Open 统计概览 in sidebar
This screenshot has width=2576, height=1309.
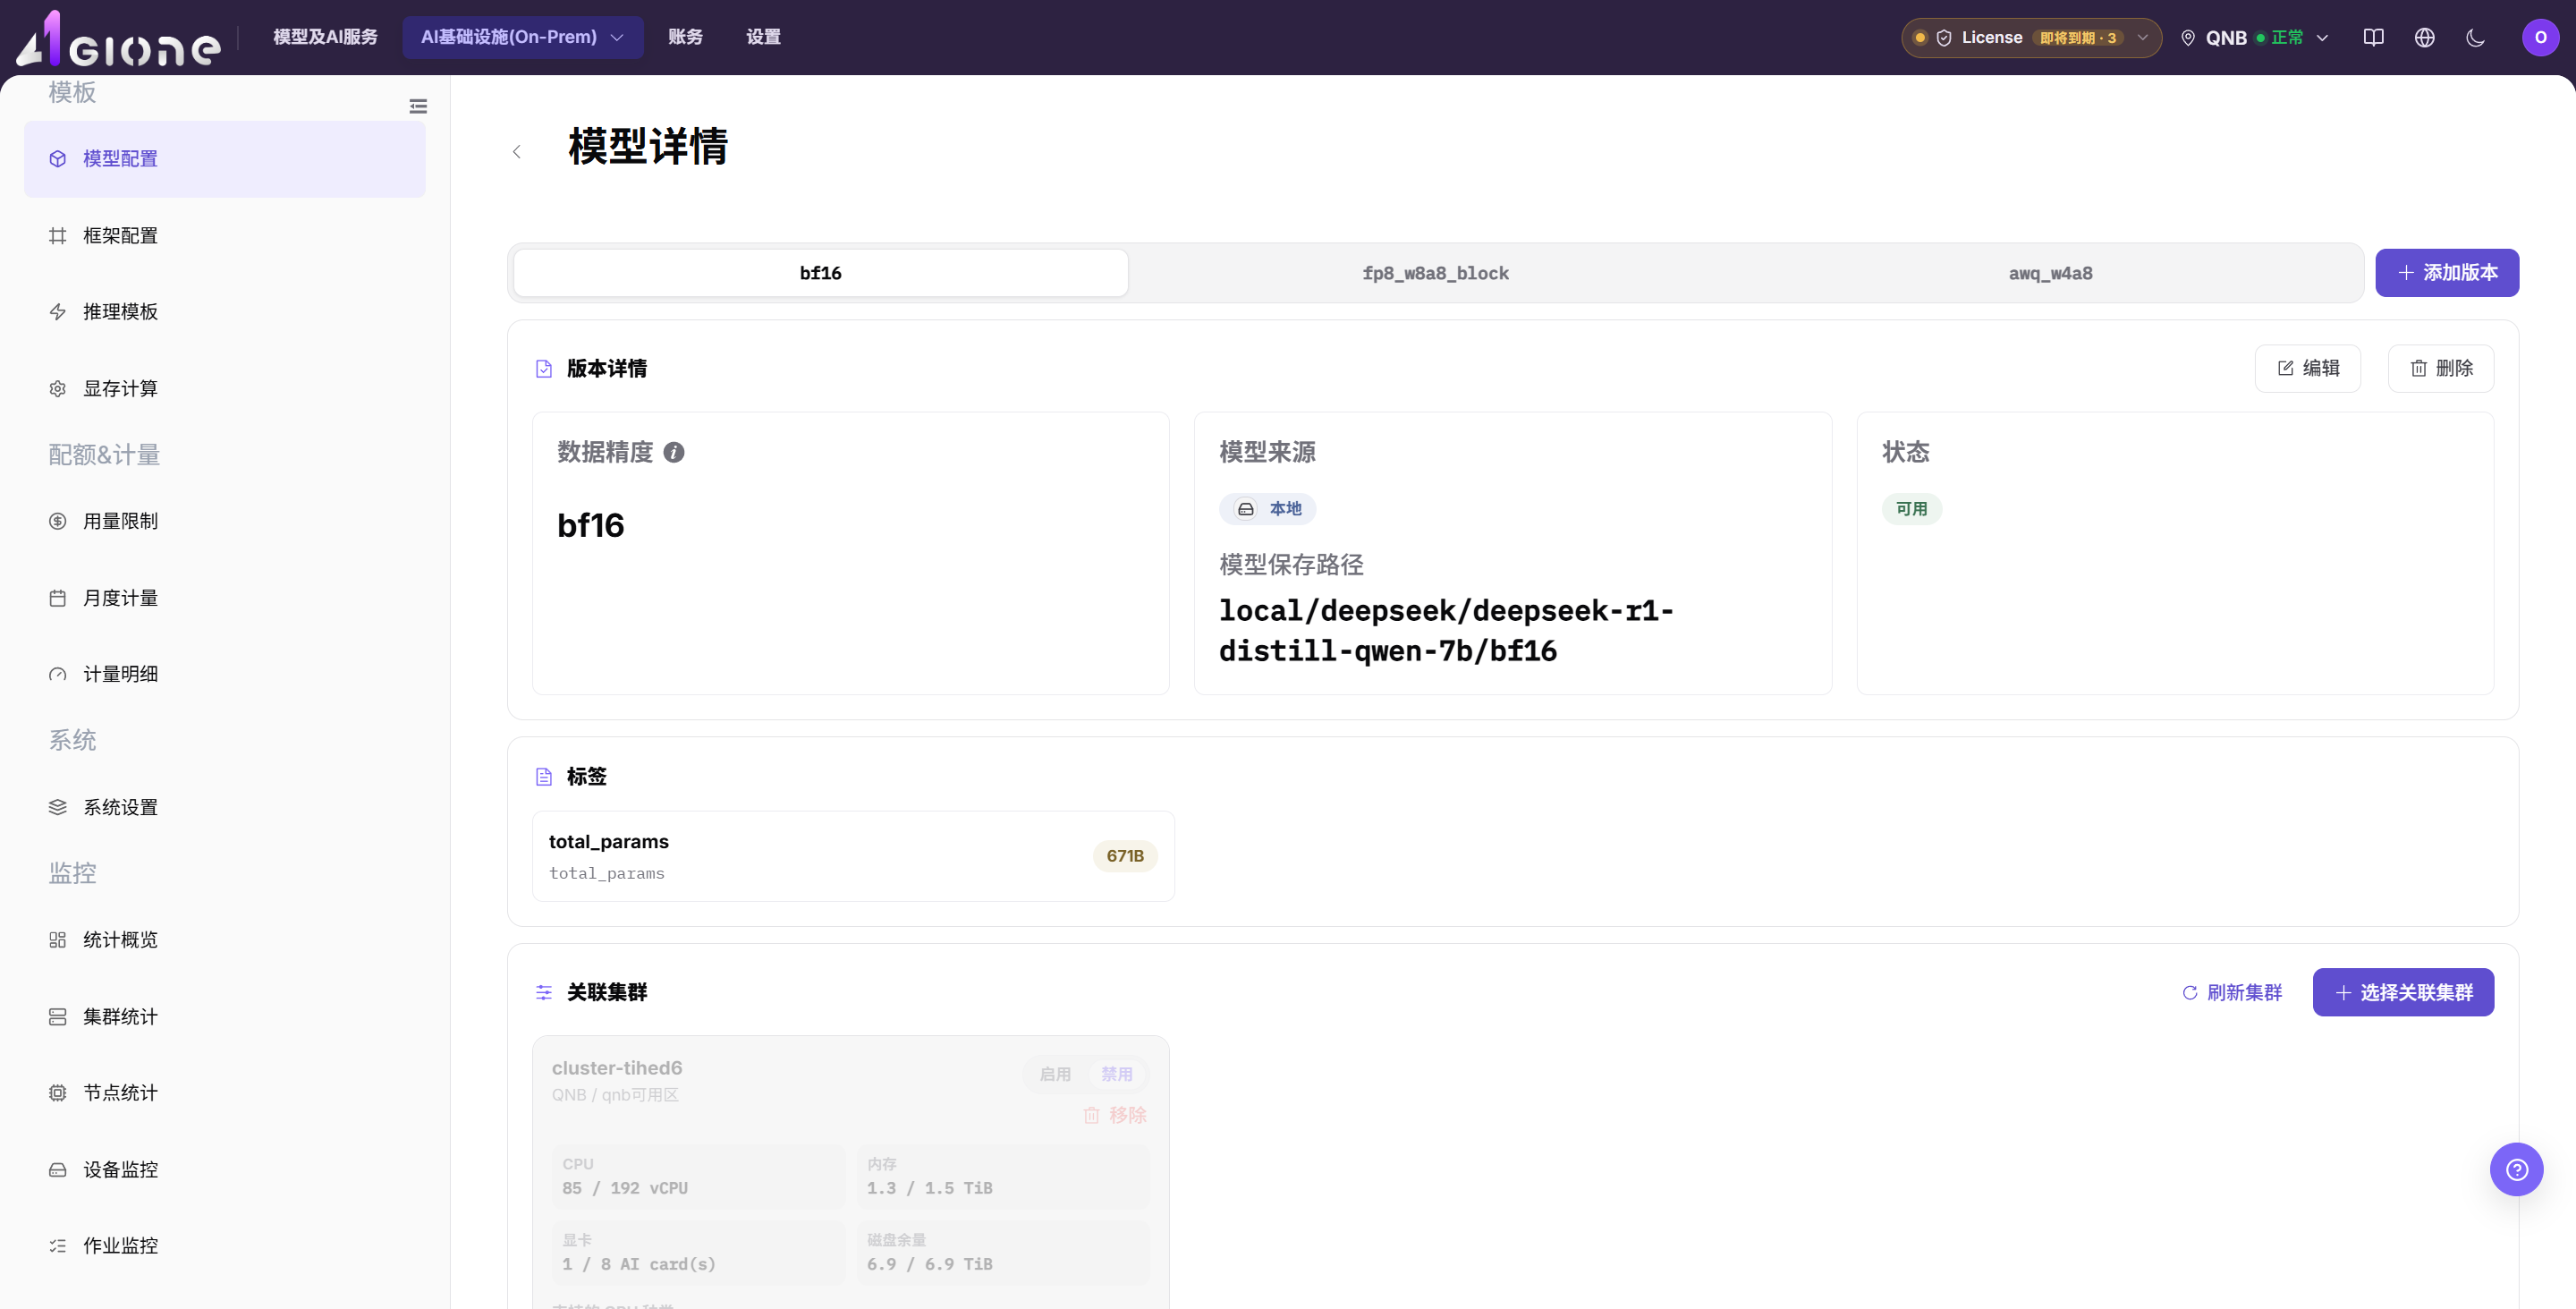(x=225, y=940)
